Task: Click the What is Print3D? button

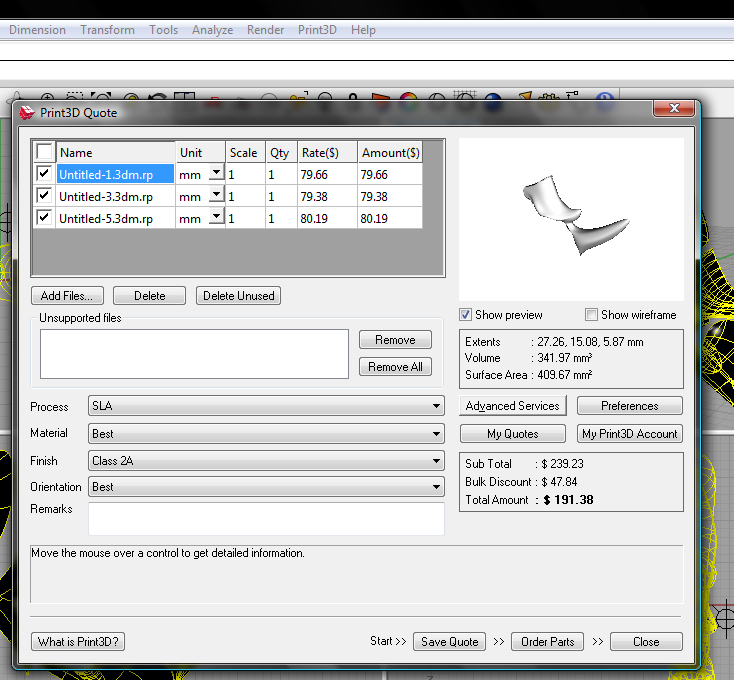Action: [78, 642]
